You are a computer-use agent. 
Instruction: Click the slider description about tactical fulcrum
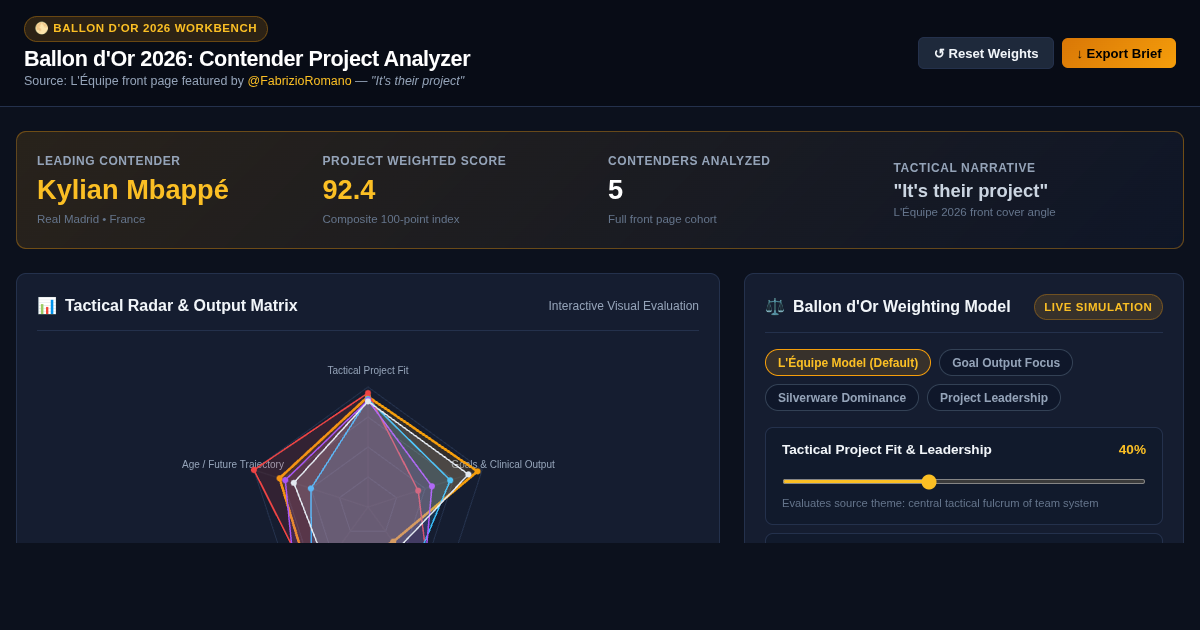point(940,503)
